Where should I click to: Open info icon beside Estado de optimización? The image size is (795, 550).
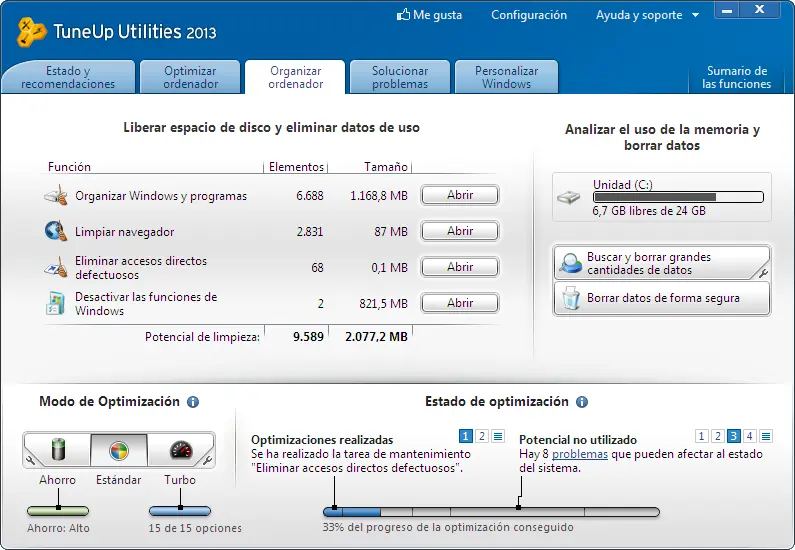click(582, 402)
